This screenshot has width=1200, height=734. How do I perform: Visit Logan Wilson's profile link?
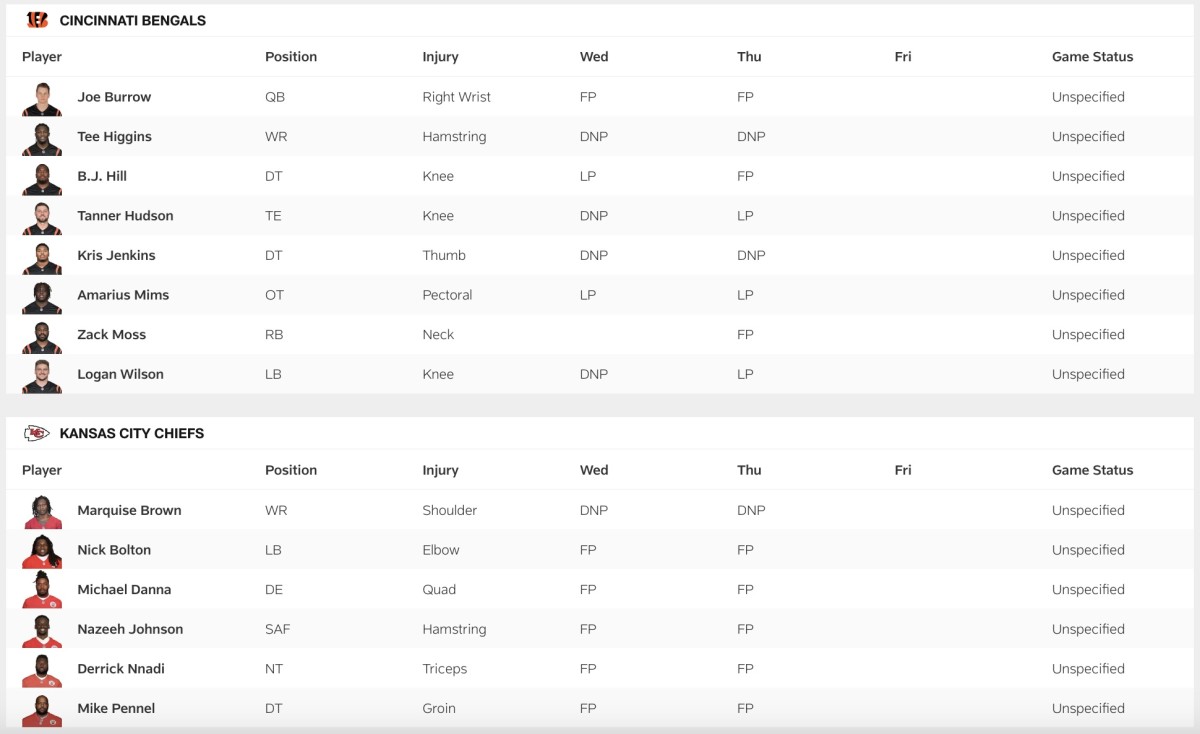tap(120, 374)
